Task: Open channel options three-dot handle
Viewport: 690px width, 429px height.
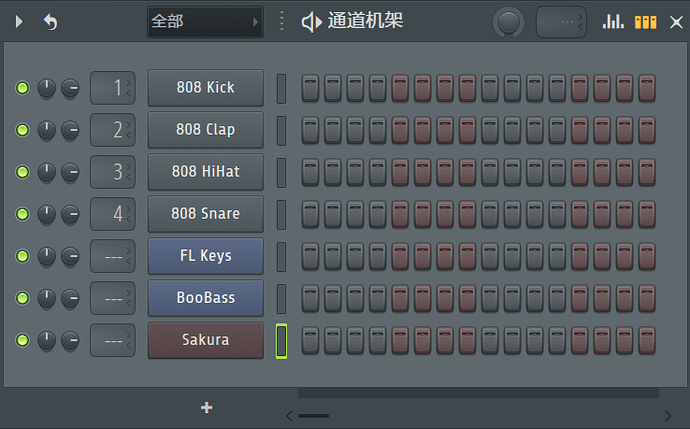Action: (282, 21)
